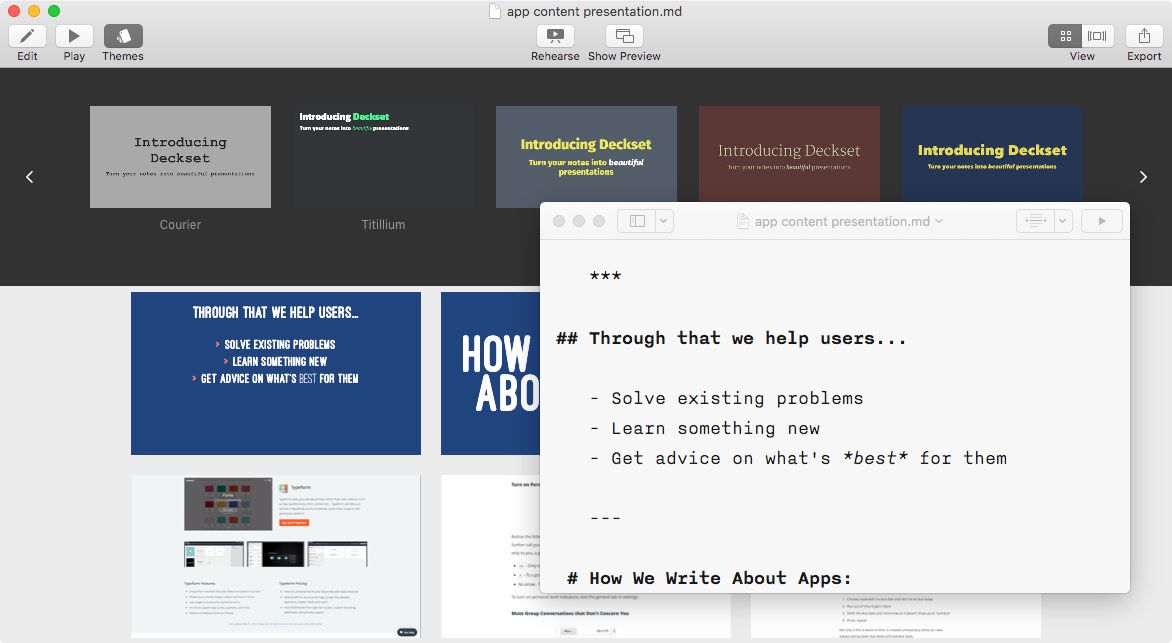
Task: Toggle the Themes panel button
Action: (x=123, y=36)
